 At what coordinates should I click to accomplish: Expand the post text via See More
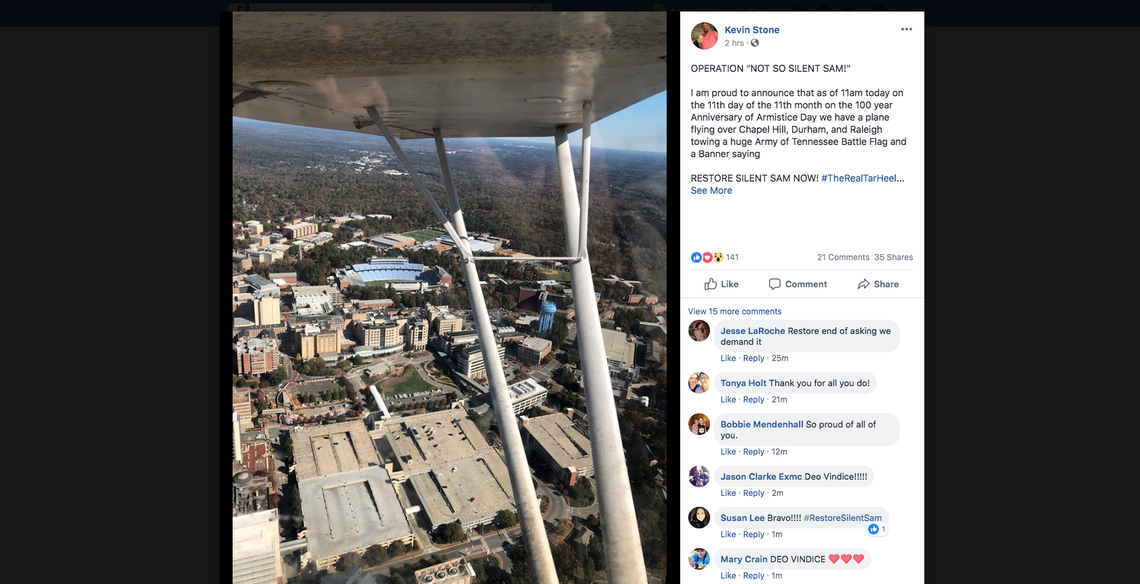pos(710,190)
